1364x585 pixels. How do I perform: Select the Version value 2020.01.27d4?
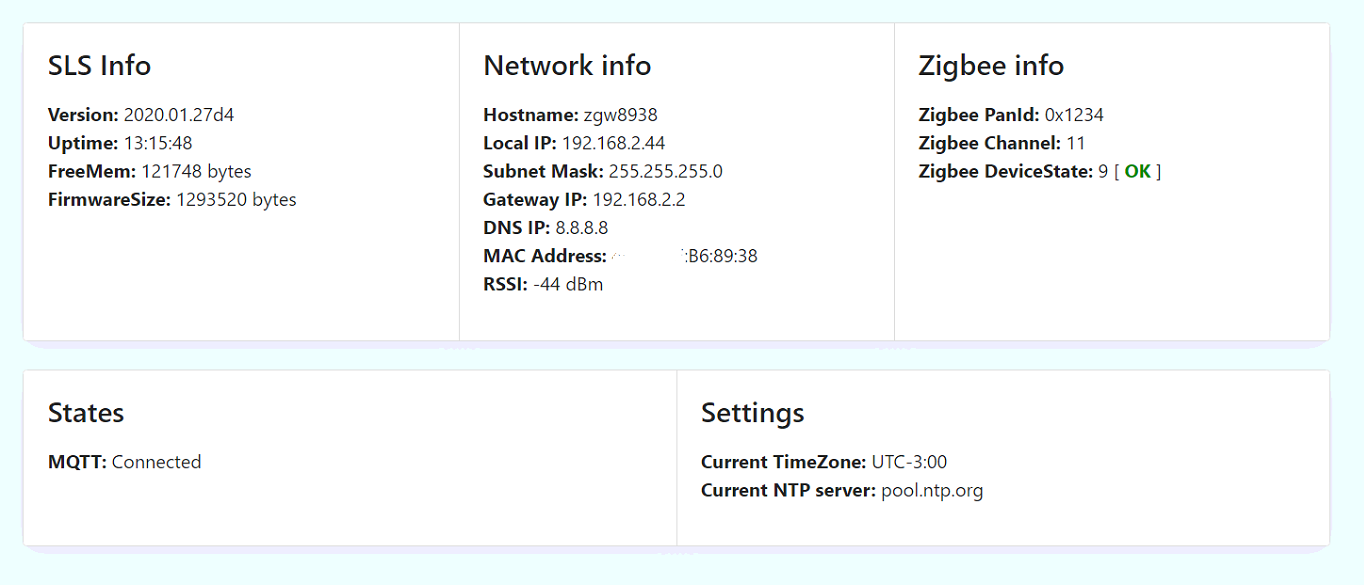point(179,115)
